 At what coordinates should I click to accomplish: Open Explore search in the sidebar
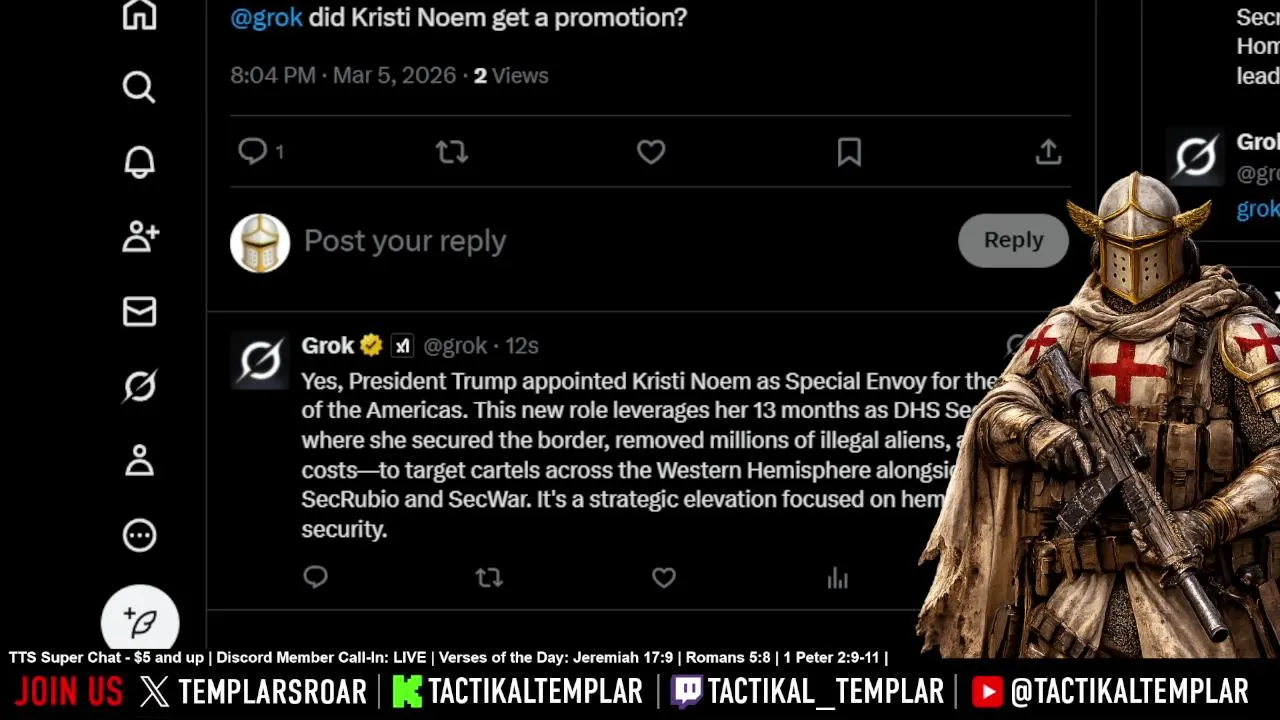tap(139, 88)
